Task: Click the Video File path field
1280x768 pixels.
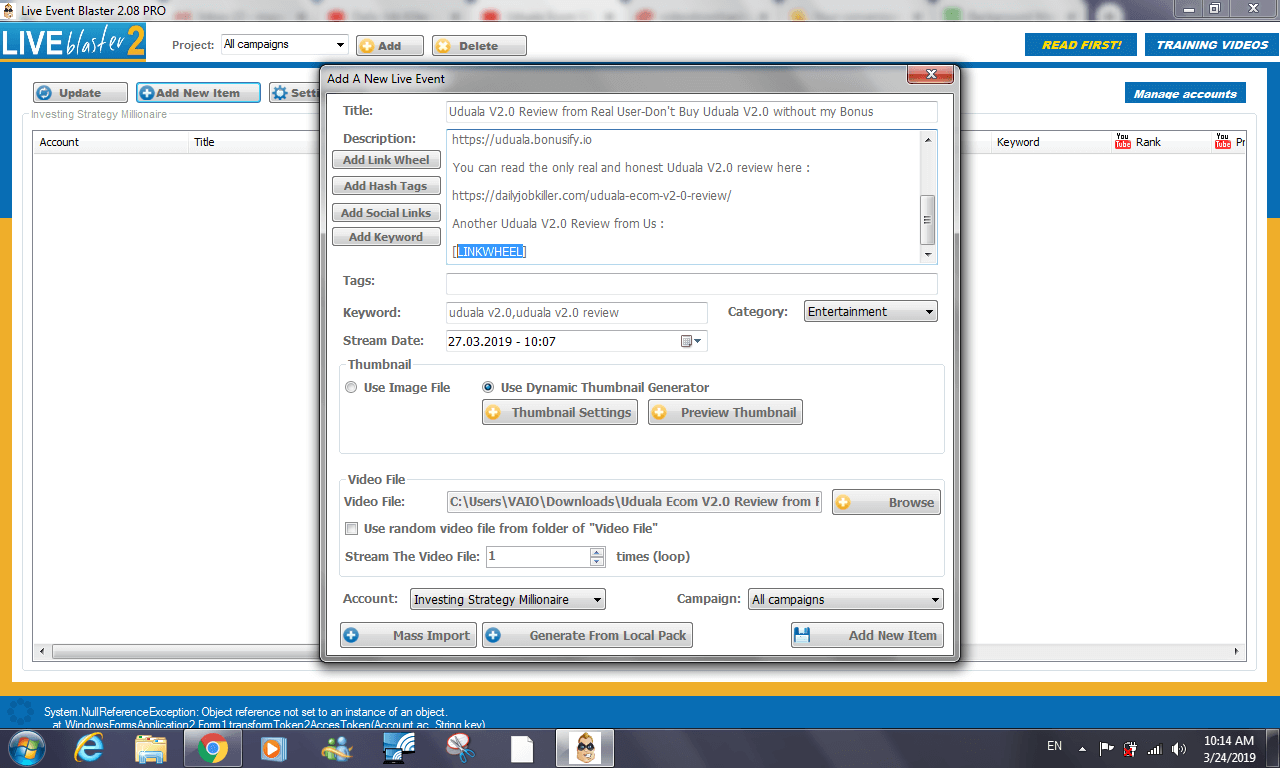Action: 634,502
